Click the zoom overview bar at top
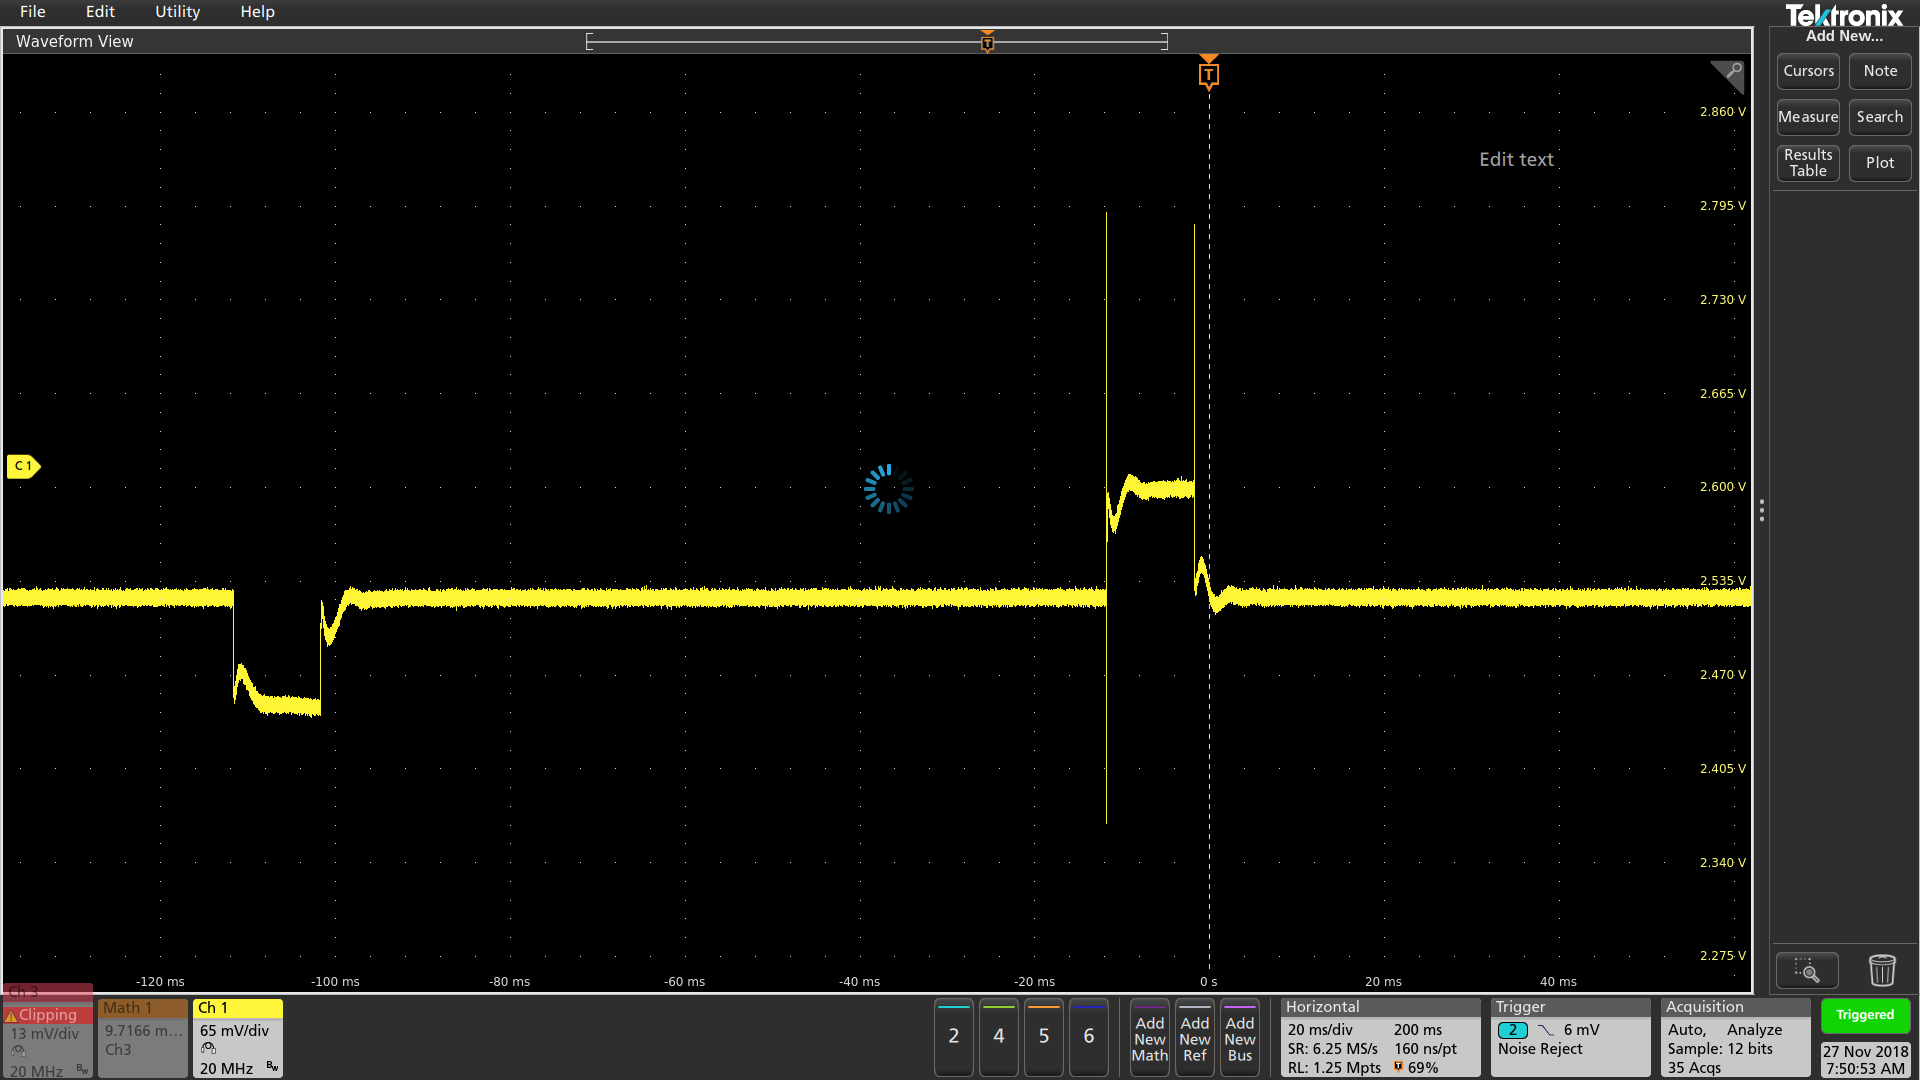Image resolution: width=1920 pixels, height=1080 pixels. point(876,41)
